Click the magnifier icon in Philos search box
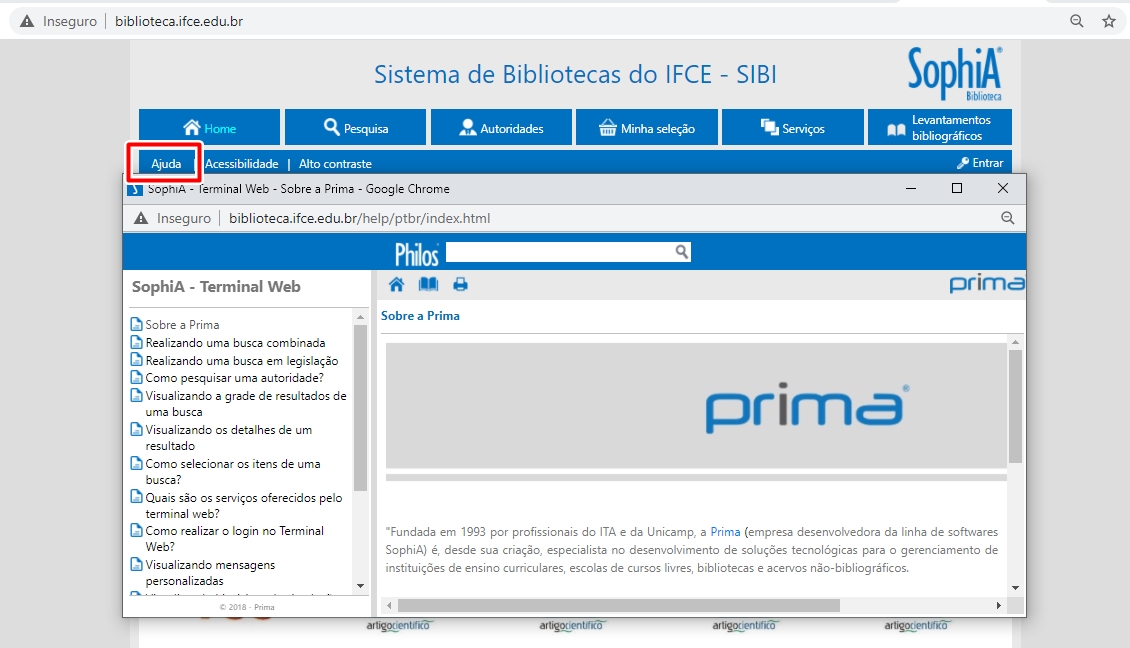Image resolution: width=1130 pixels, height=648 pixels. point(681,252)
